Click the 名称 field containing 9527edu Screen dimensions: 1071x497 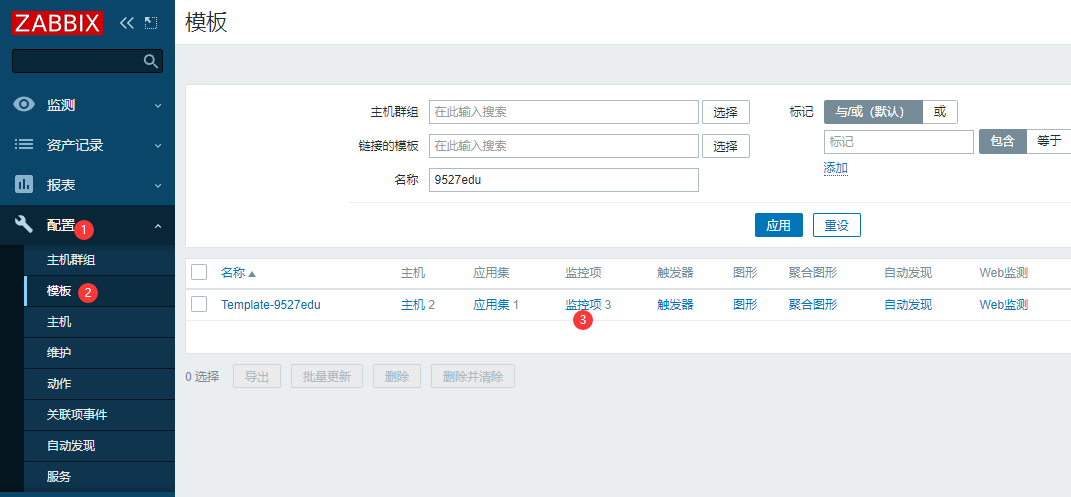tap(564, 180)
